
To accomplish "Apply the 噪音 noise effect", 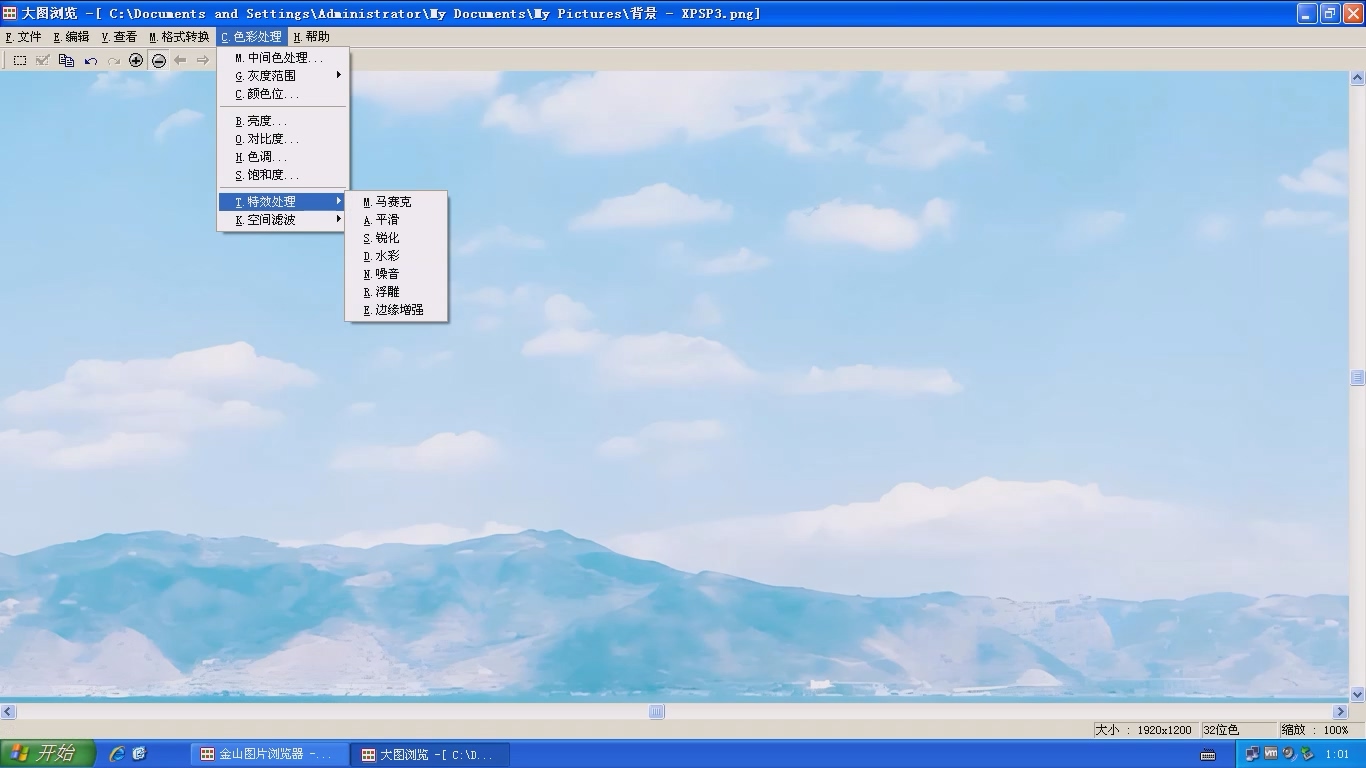I will click(x=396, y=274).
